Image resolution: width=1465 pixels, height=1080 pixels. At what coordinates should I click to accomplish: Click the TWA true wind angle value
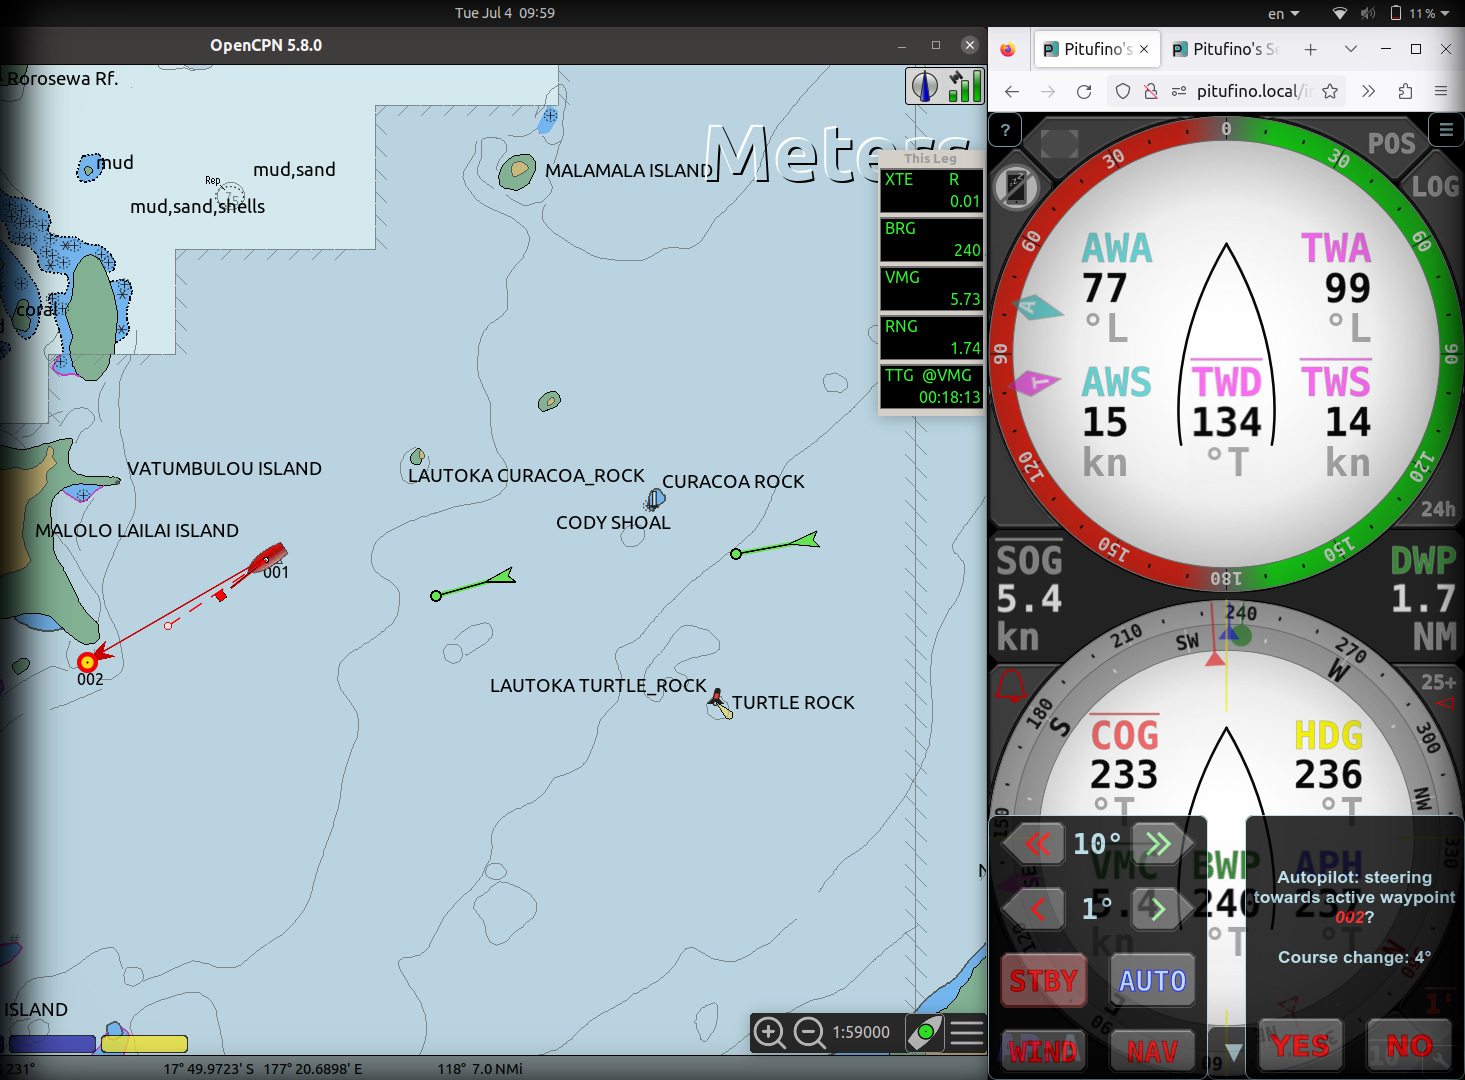pyautogui.click(x=1347, y=289)
